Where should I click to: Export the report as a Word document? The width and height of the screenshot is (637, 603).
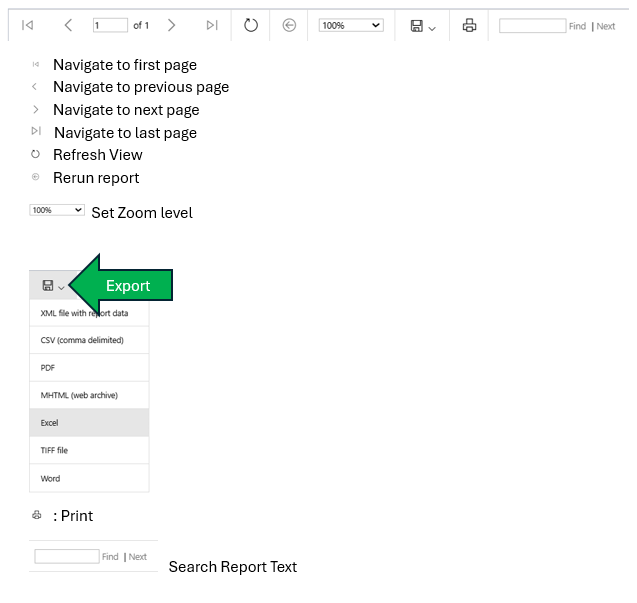[50, 478]
